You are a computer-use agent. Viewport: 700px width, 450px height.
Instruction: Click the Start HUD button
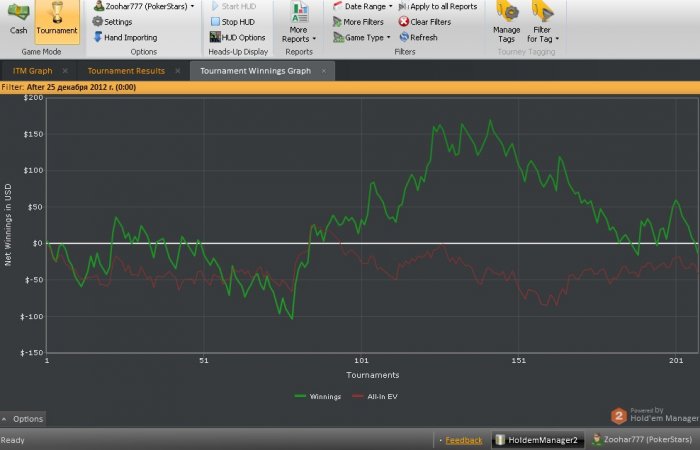point(233,6)
